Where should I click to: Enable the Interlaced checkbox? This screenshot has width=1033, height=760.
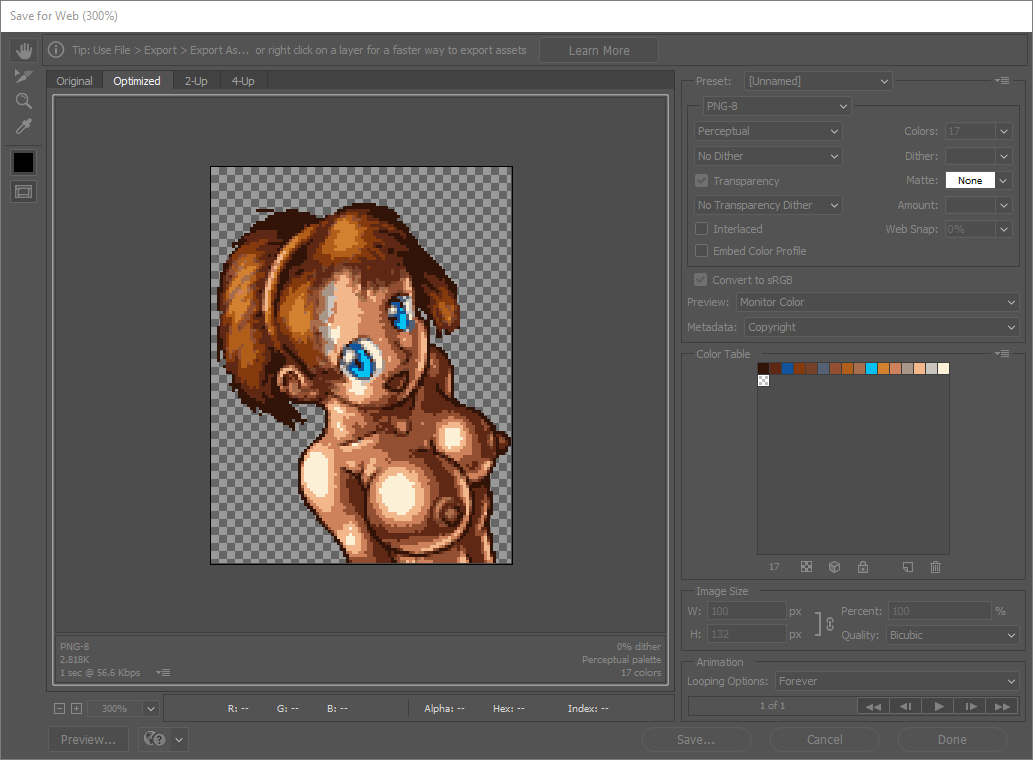[x=701, y=228]
